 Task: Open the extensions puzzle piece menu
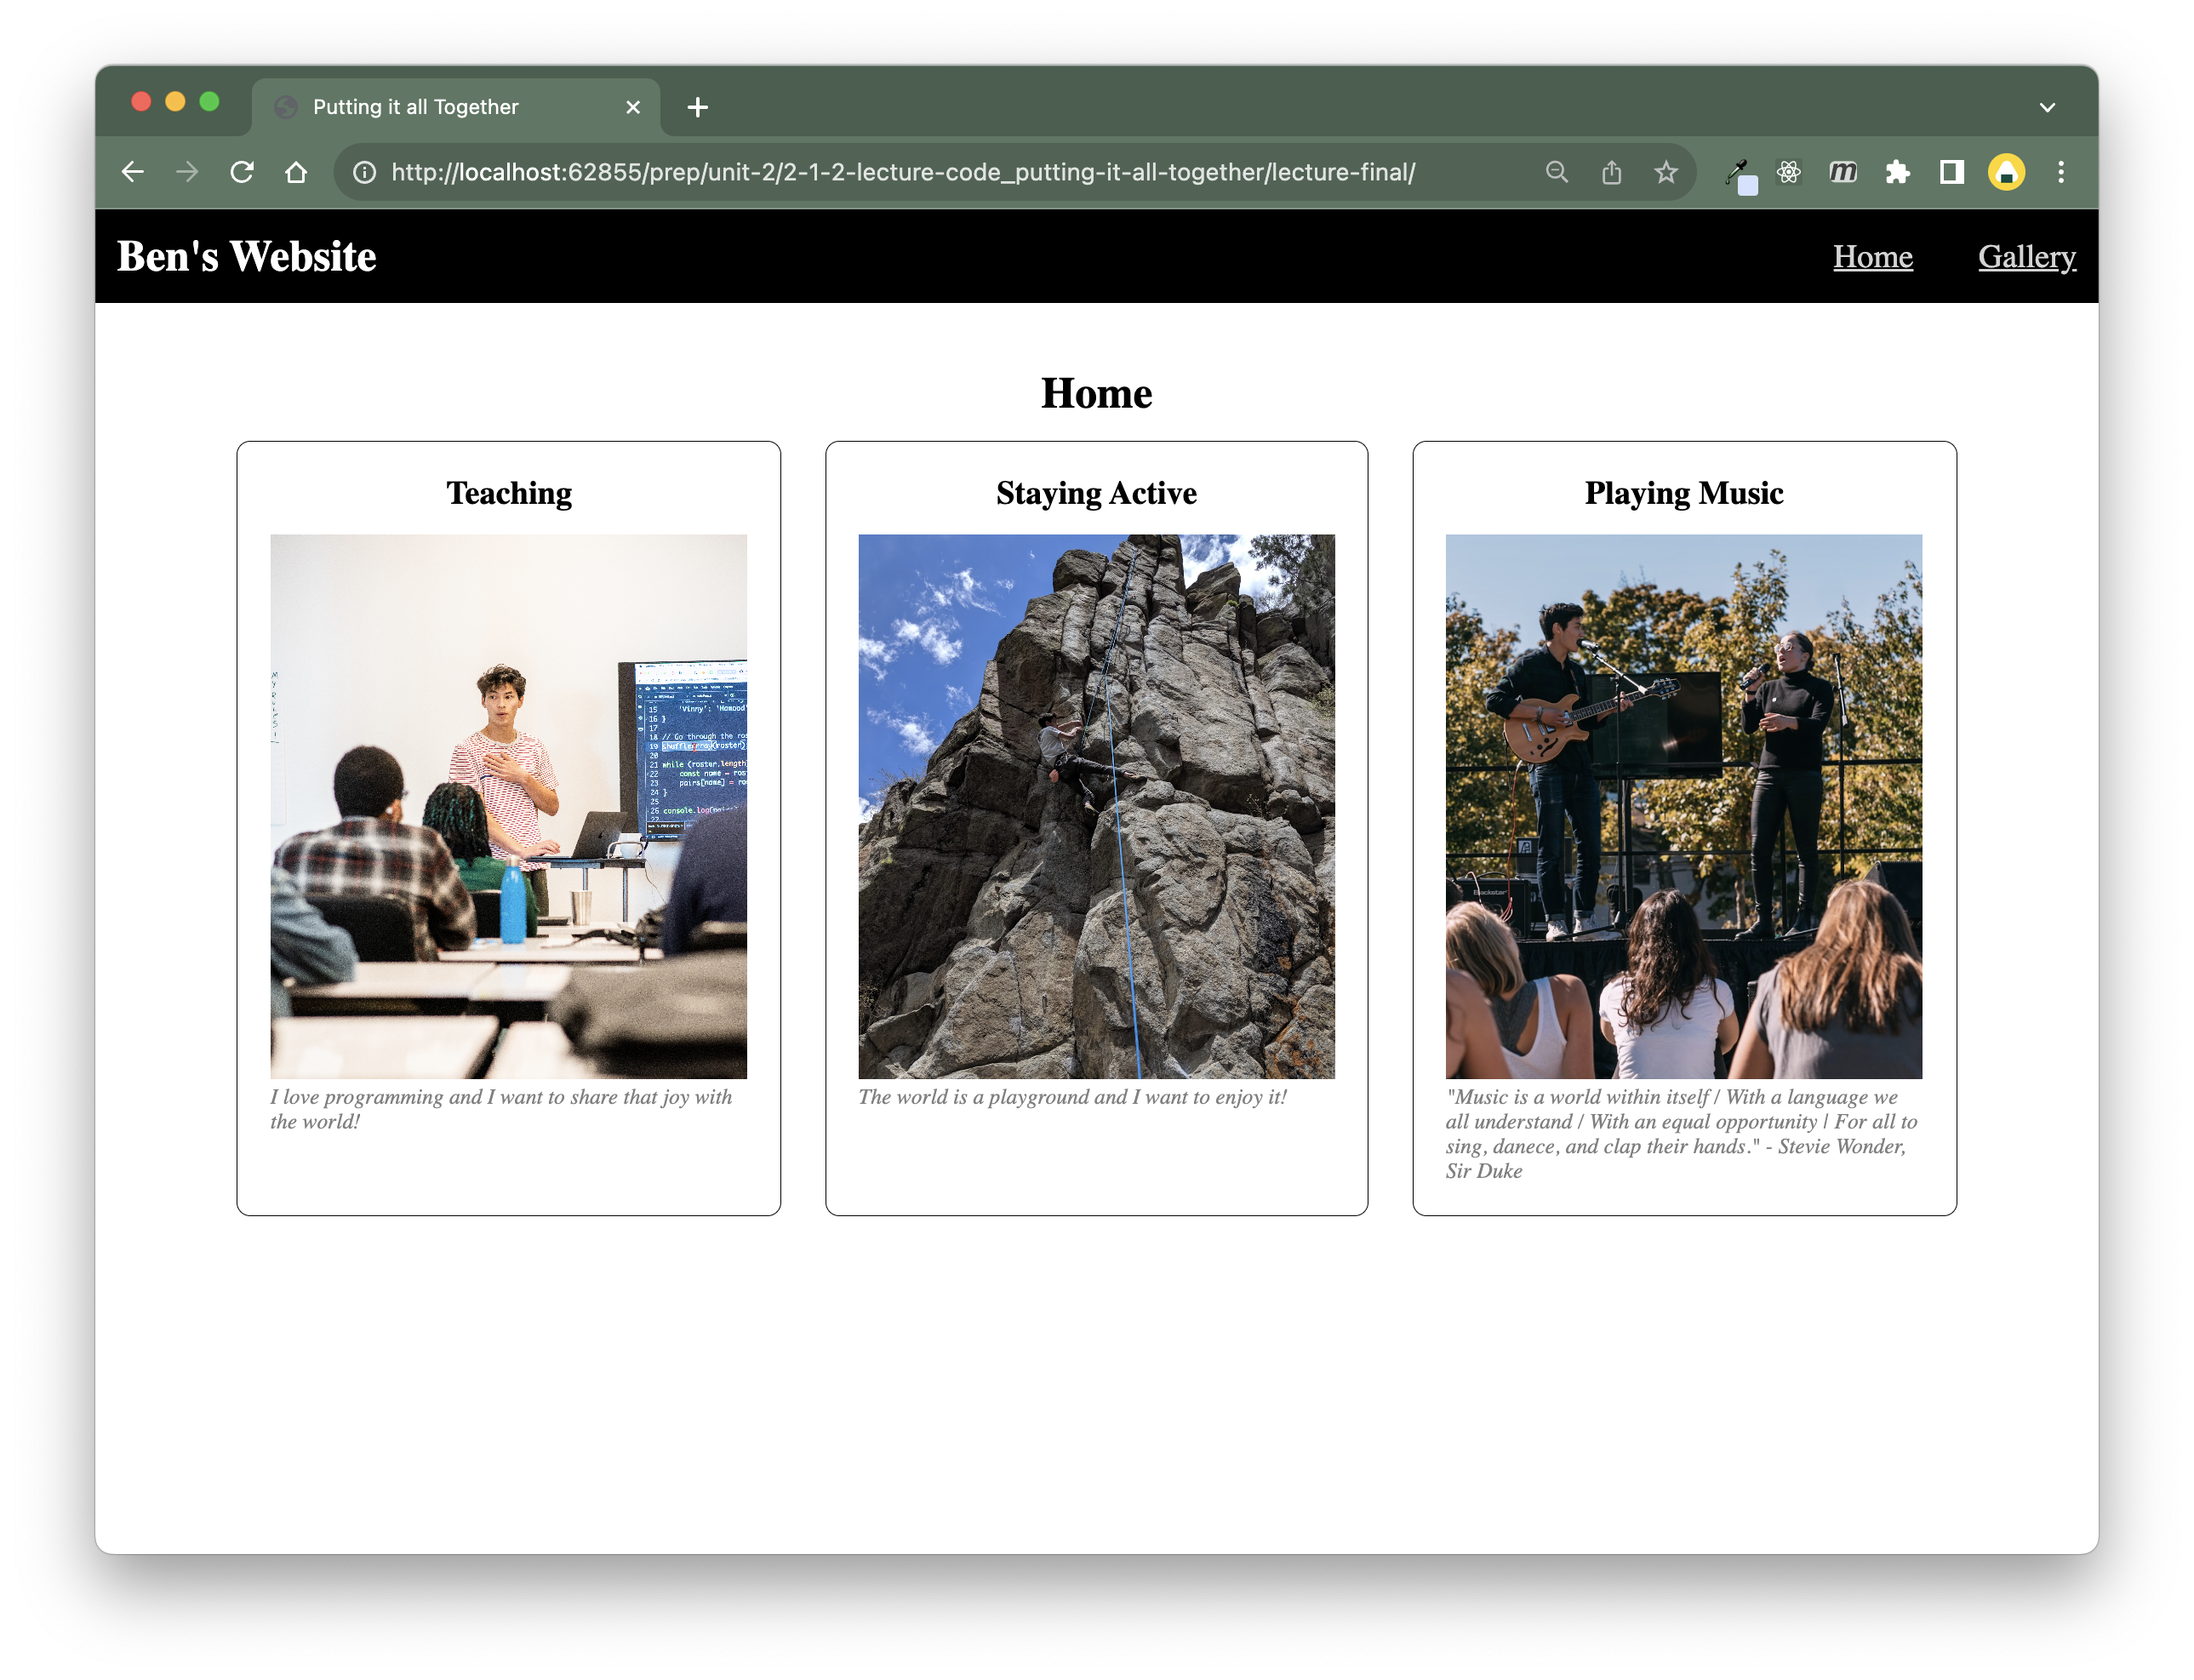point(1897,172)
